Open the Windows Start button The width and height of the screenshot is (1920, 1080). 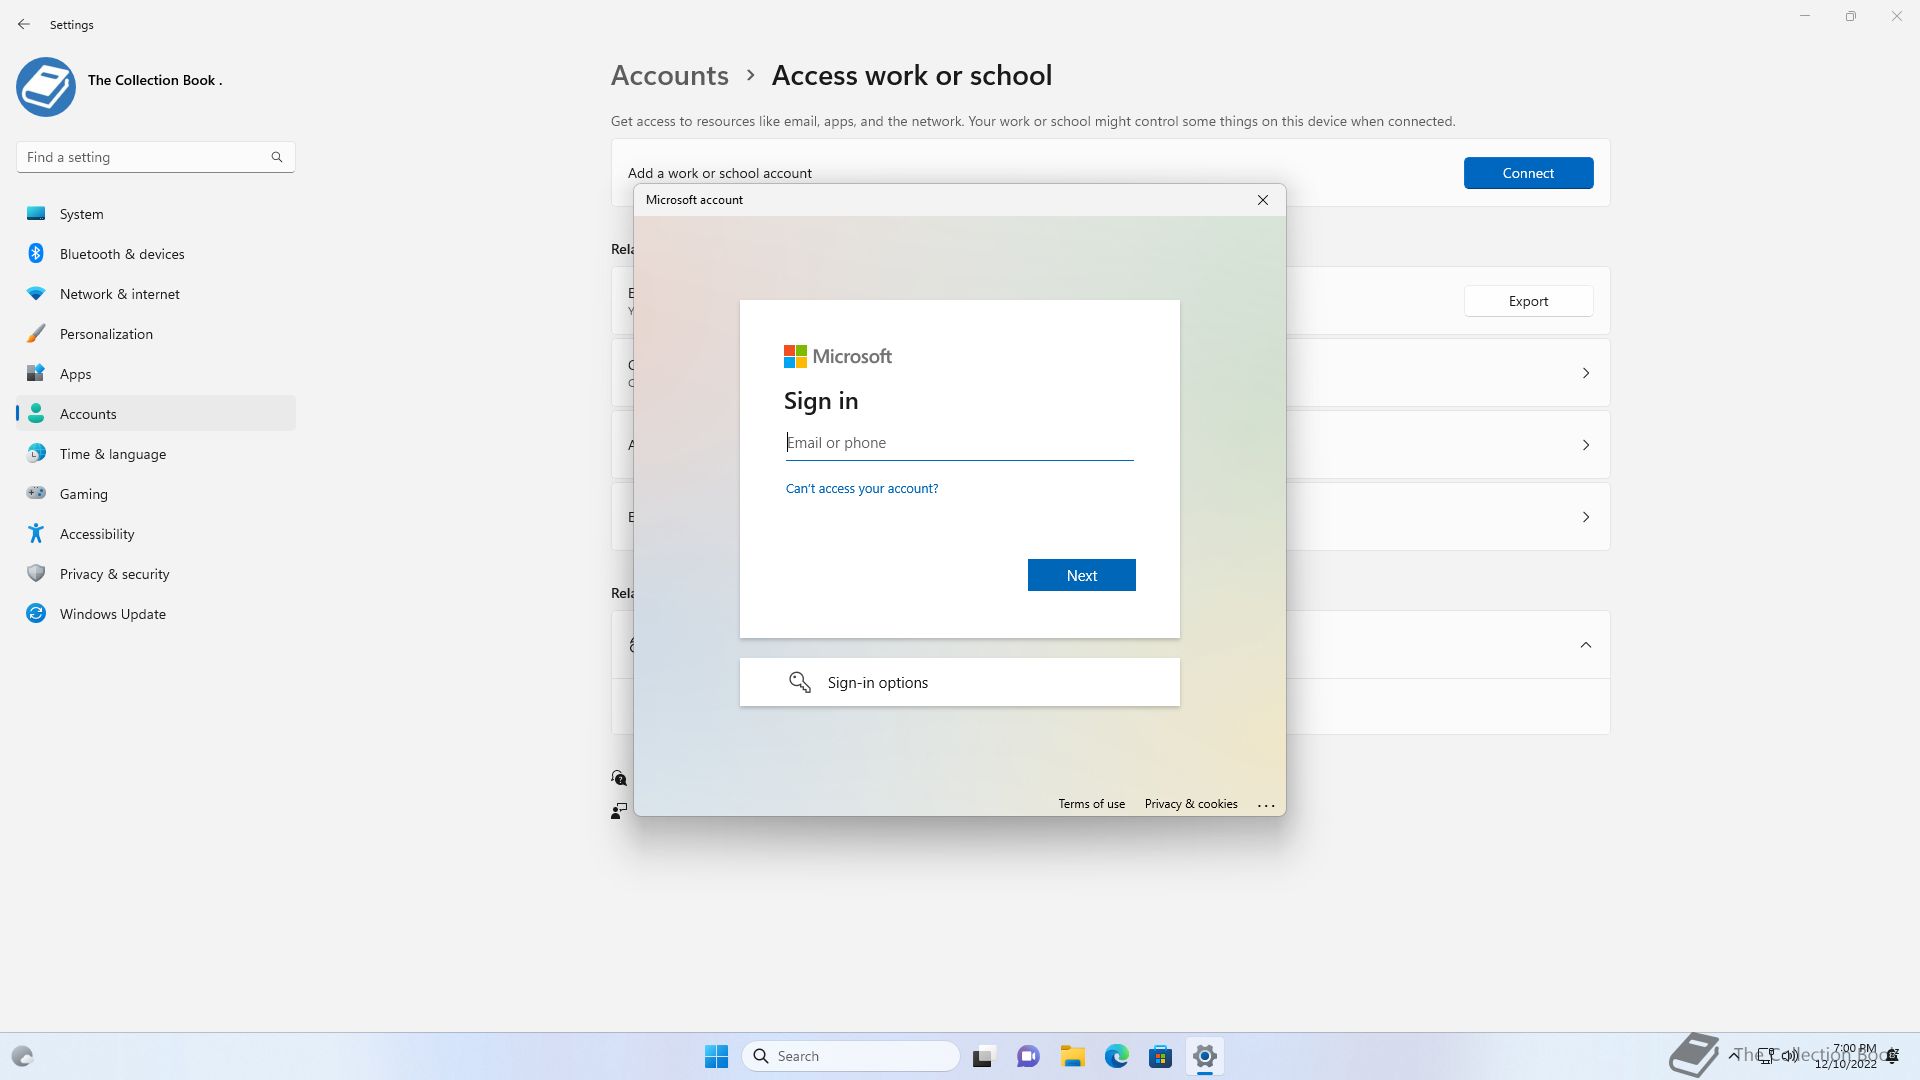point(717,1056)
